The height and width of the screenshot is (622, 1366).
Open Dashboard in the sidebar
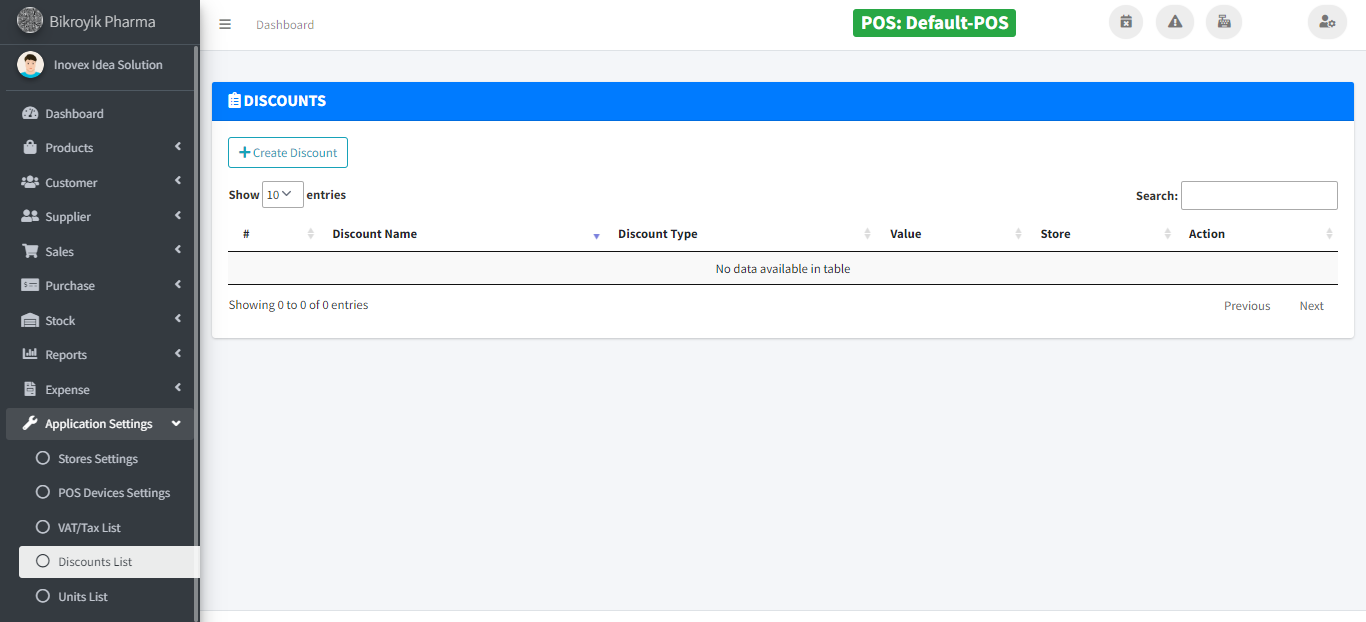point(74,114)
